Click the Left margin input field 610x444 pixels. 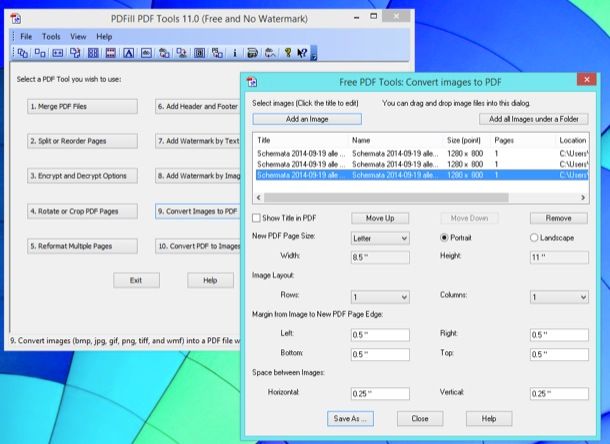pos(380,335)
